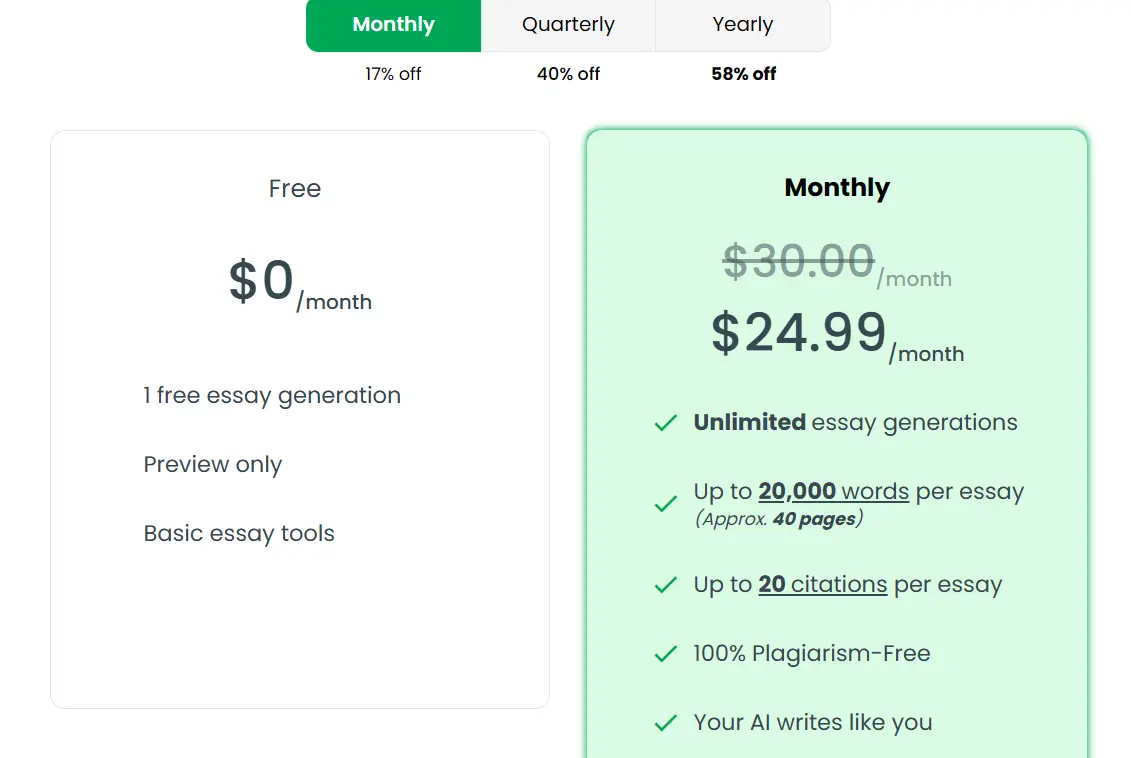Click the Free plan heading
This screenshot has width=1131, height=758.
(x=295, y=189)
